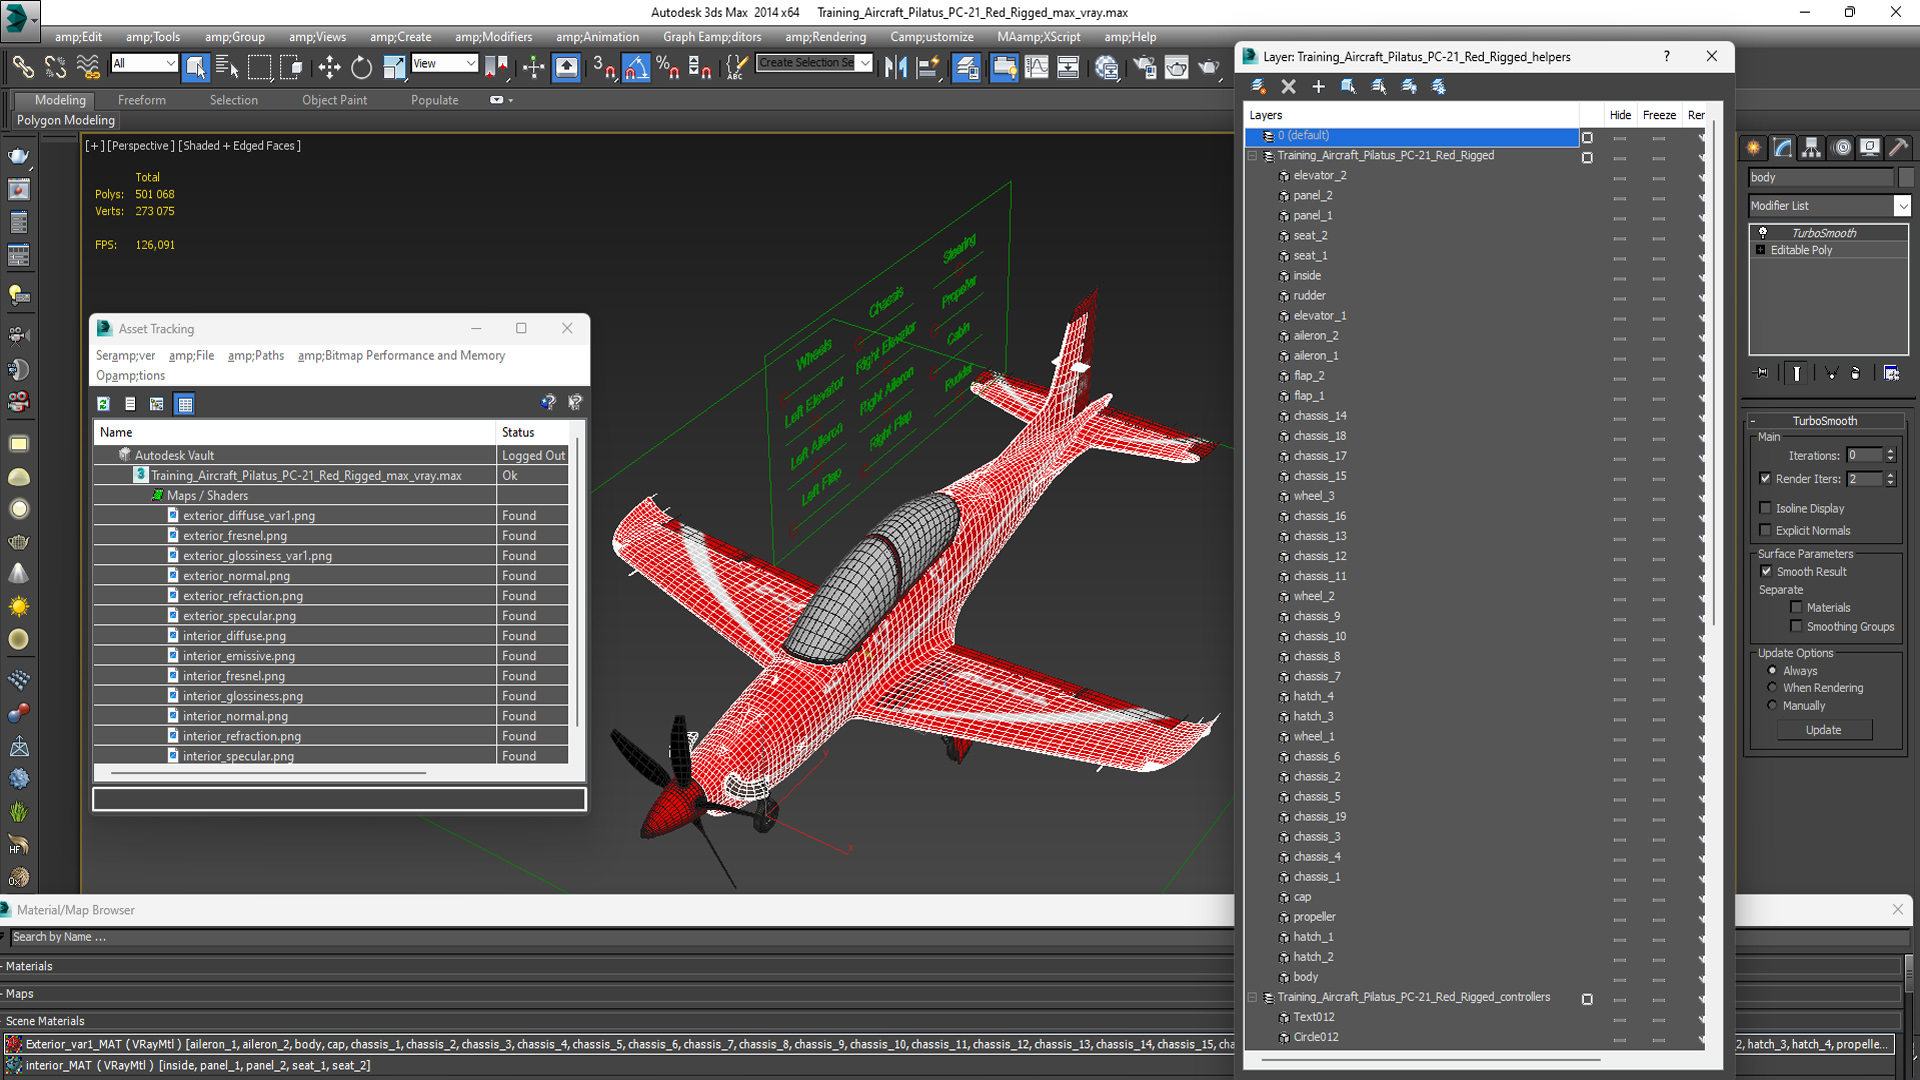Open amp;Animation menu
Screen dimensions: 1920x1080
point(598,37)
